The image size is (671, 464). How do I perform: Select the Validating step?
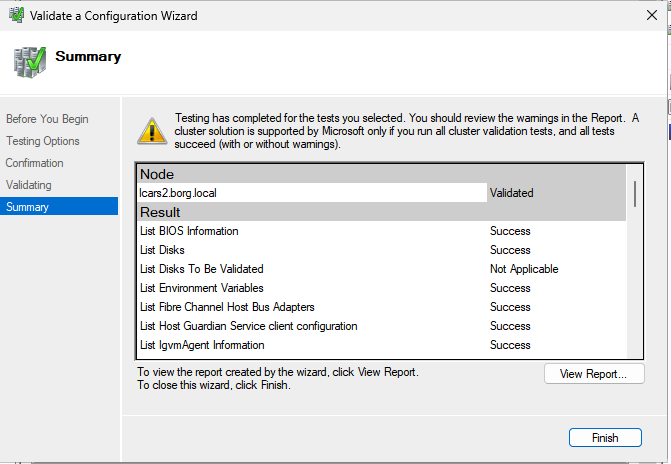click(x=29, y=185)
